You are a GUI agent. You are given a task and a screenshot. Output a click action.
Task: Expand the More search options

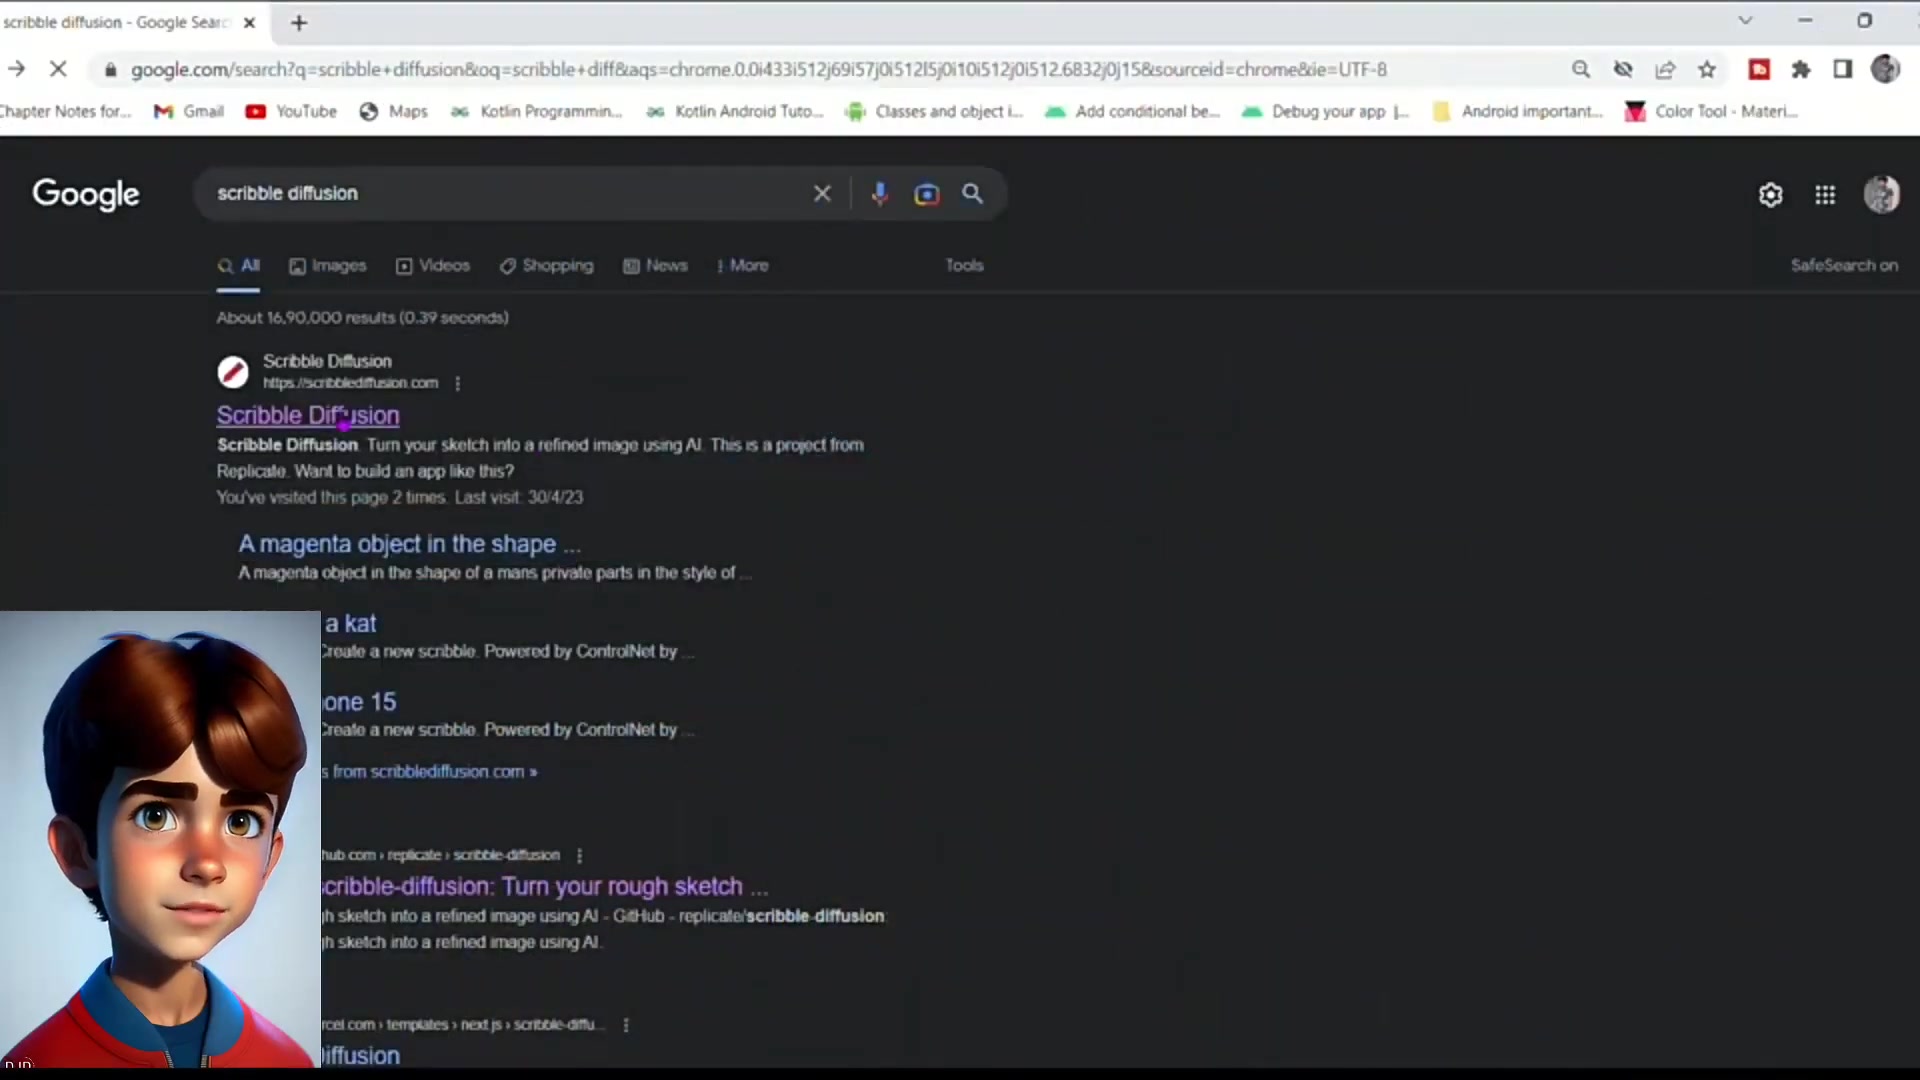(743, 266)
